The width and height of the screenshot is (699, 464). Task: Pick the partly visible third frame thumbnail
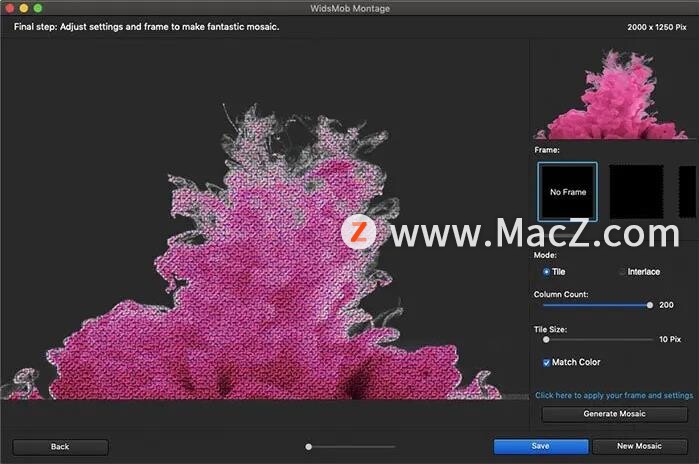[687, 192]
